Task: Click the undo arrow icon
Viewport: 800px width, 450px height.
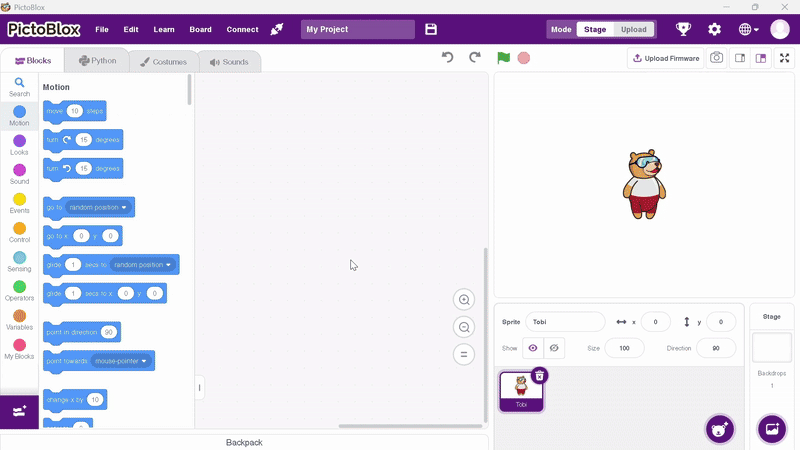Action: [x=448, y=58]
